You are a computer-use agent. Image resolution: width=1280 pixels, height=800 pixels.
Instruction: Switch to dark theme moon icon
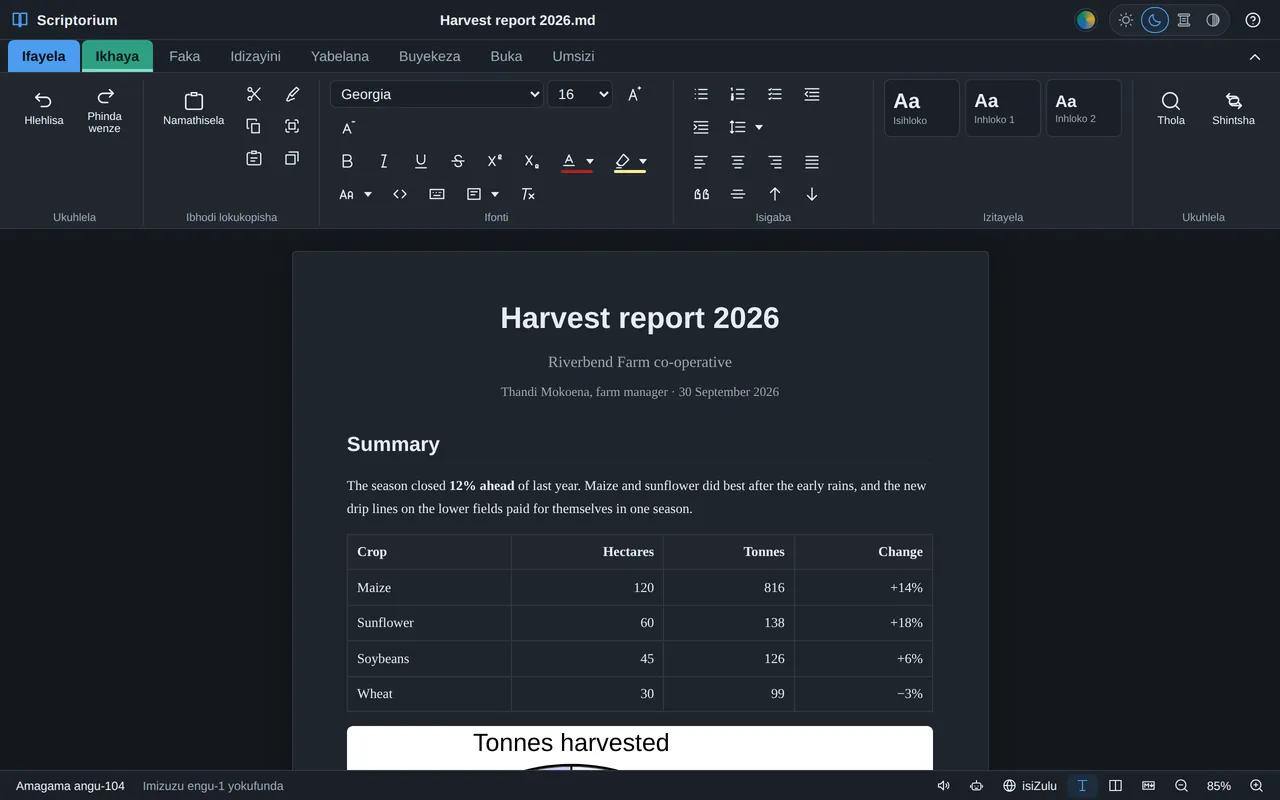(x=1155, y=20)
